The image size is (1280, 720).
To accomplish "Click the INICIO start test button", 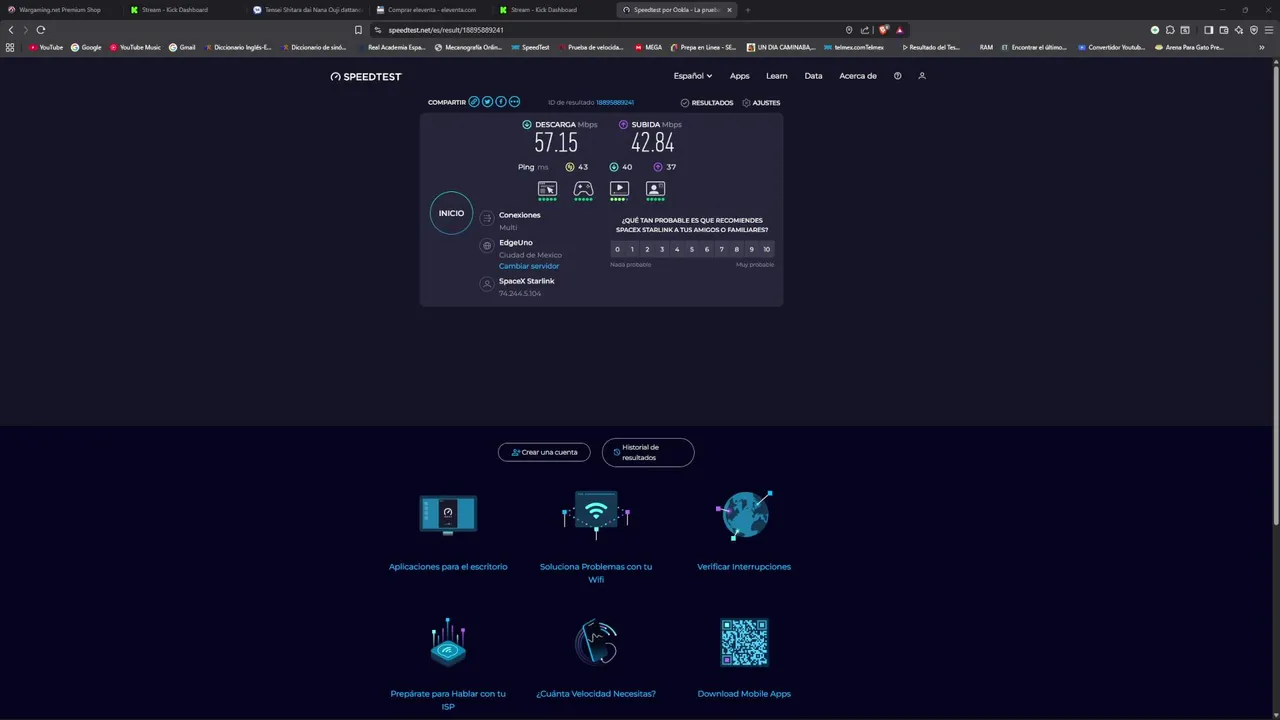I will point(451,213).
